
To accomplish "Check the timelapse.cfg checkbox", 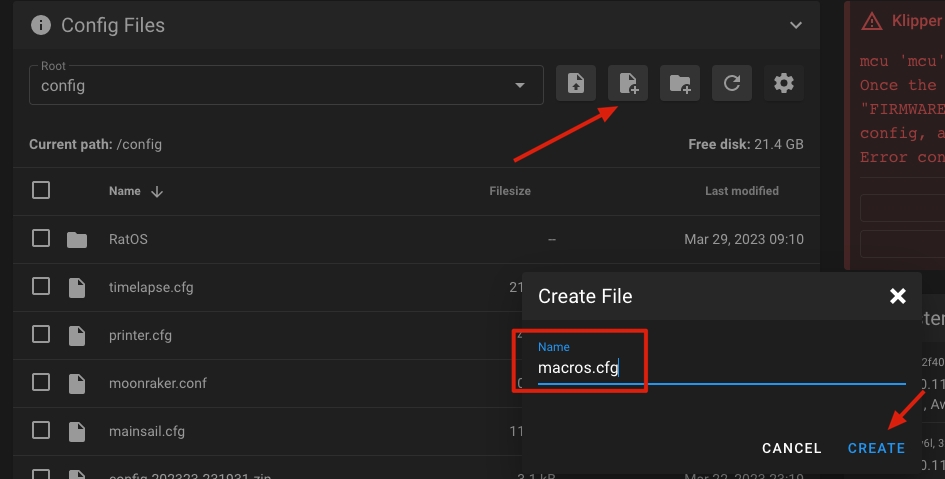I will click(41, 286).
